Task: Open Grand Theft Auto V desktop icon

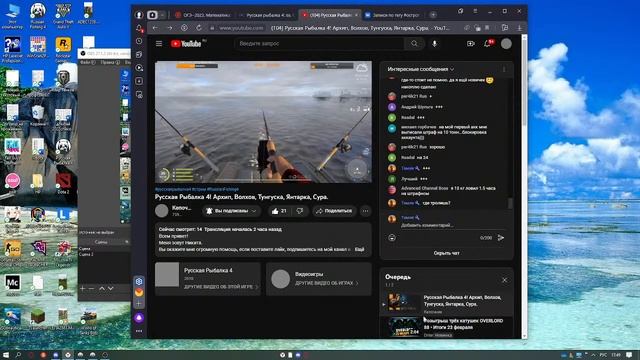Action: tap(63, 16)
